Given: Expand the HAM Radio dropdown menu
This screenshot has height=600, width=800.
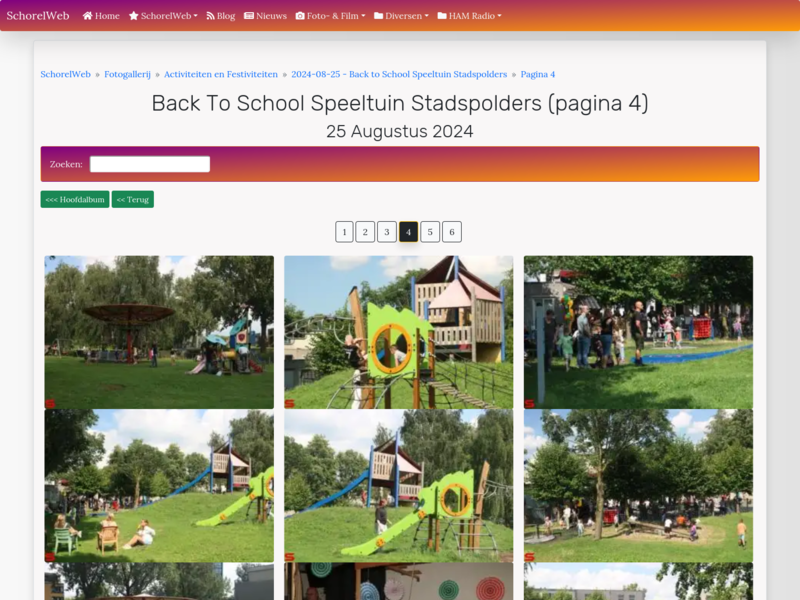Looking at the screenshot, I should (469, 16).
